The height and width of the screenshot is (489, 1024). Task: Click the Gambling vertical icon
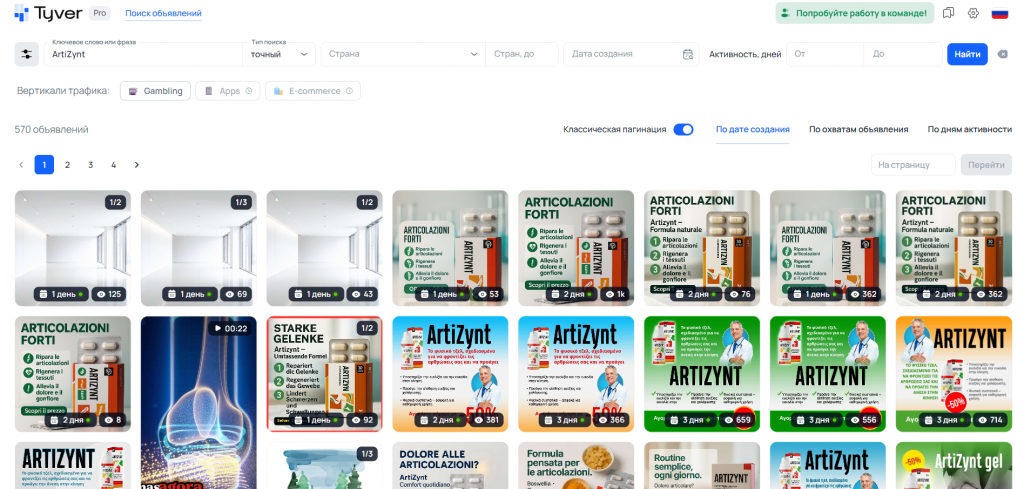coord(133,91)
